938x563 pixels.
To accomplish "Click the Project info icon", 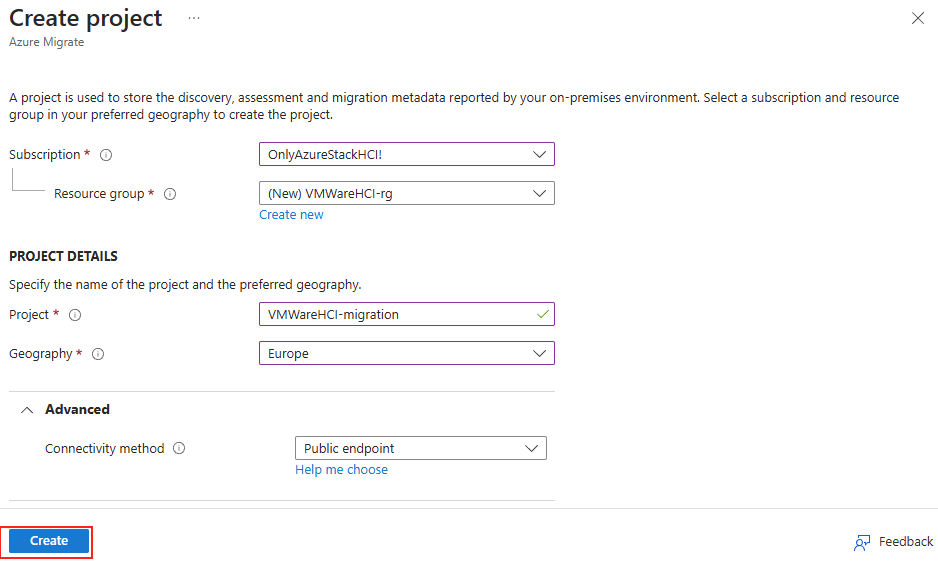I will coord(75,315).
